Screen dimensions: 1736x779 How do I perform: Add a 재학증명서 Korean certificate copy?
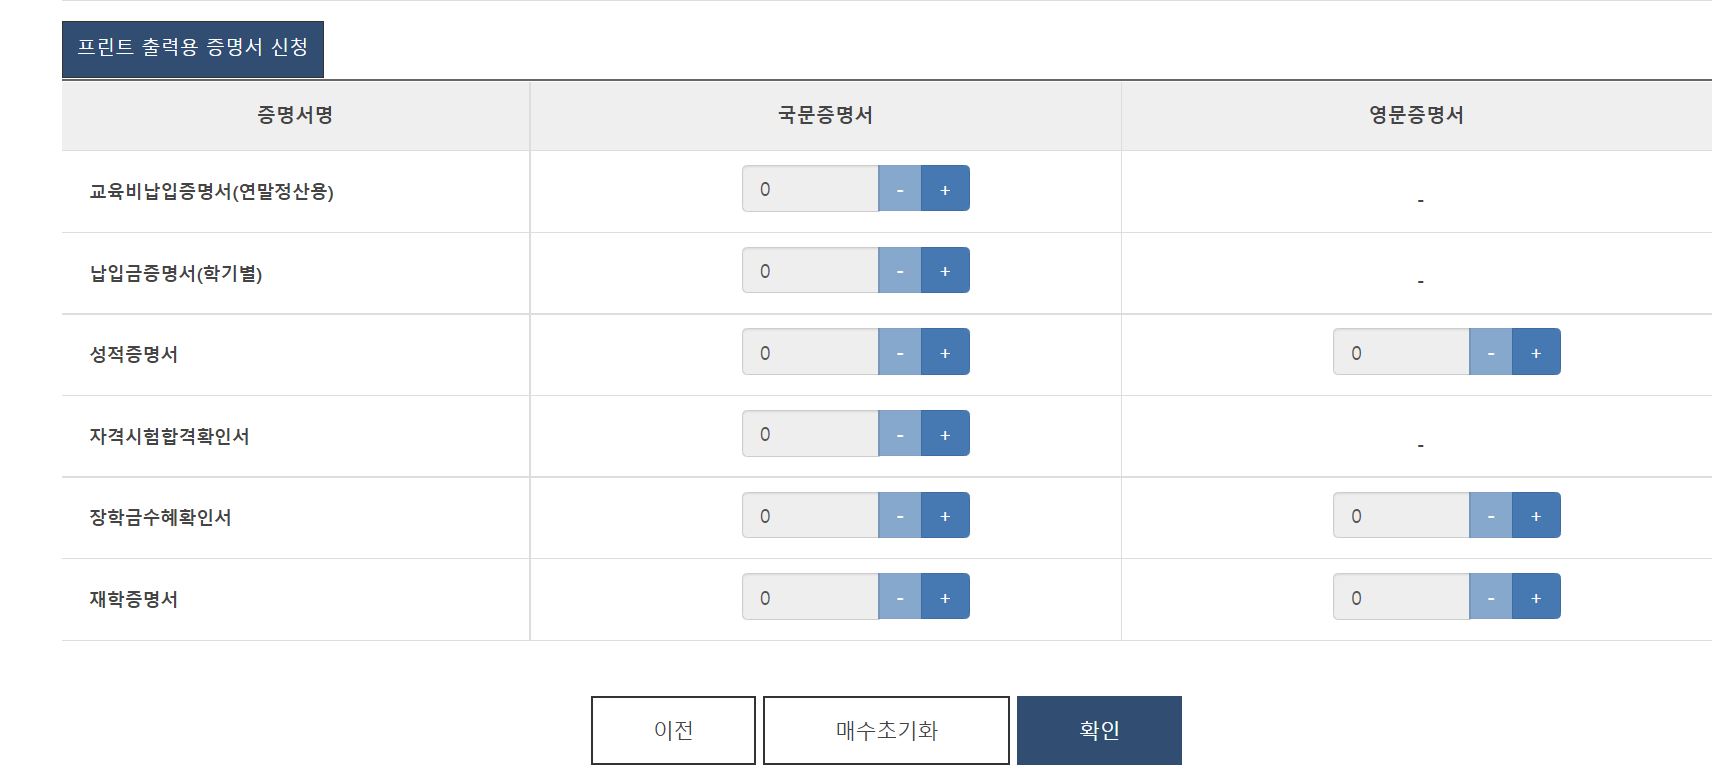click(x=944, y=597)
